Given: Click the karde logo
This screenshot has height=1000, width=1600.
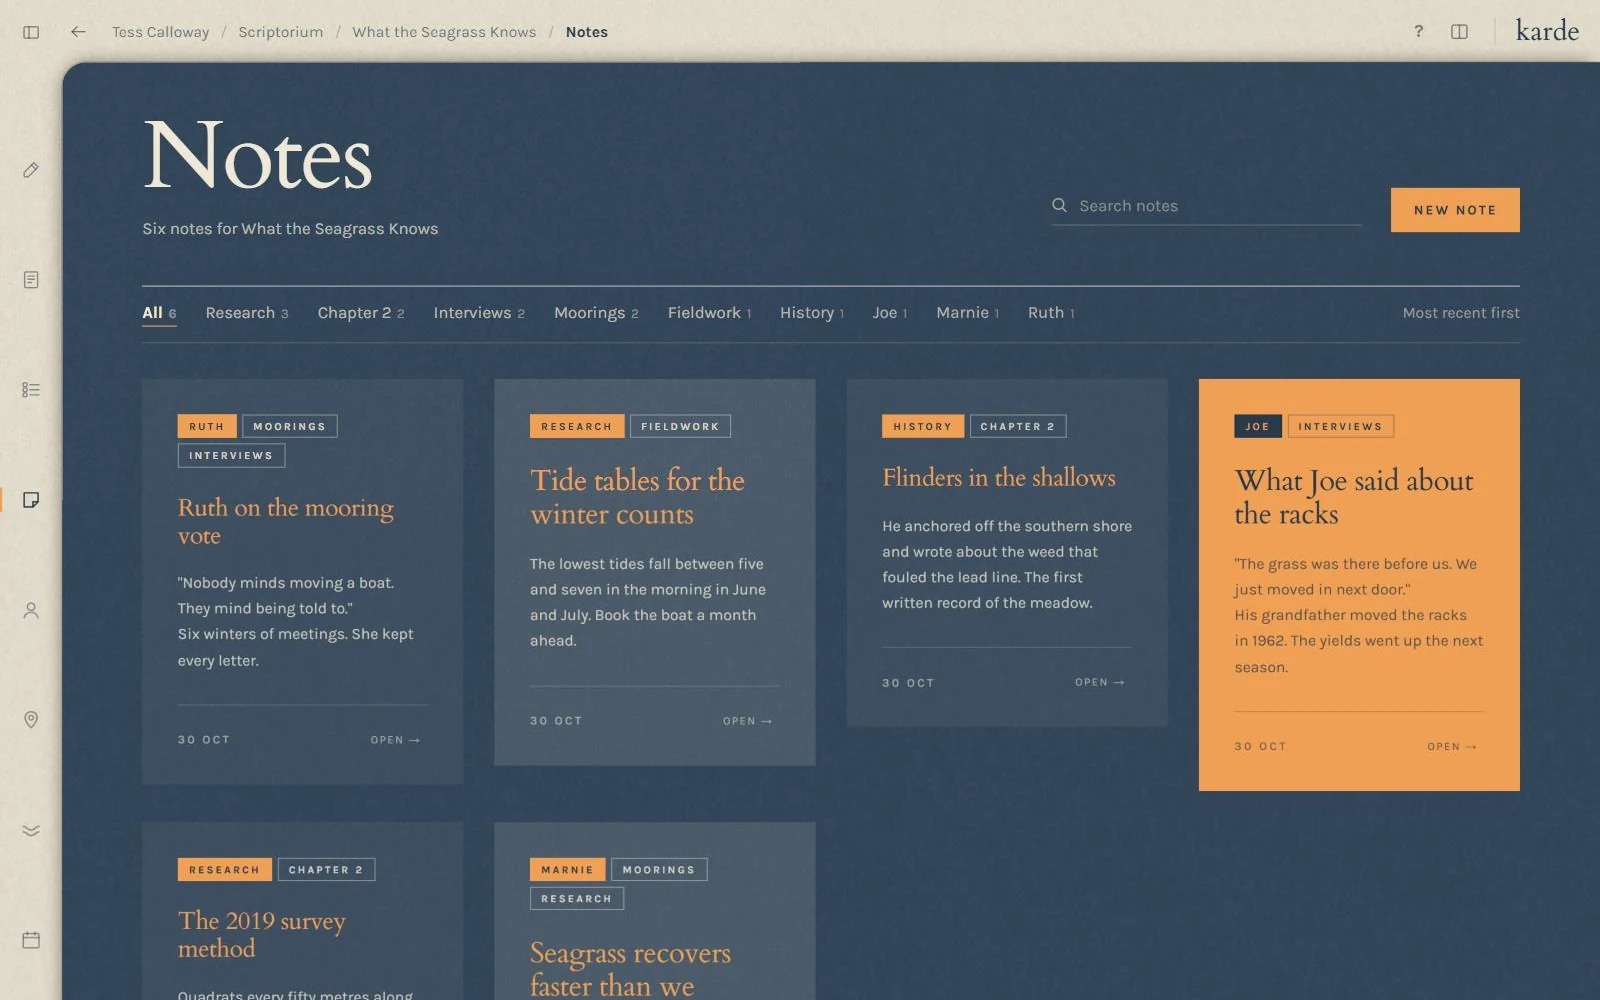Looking at the screenshot, I should coord(1547,31).
